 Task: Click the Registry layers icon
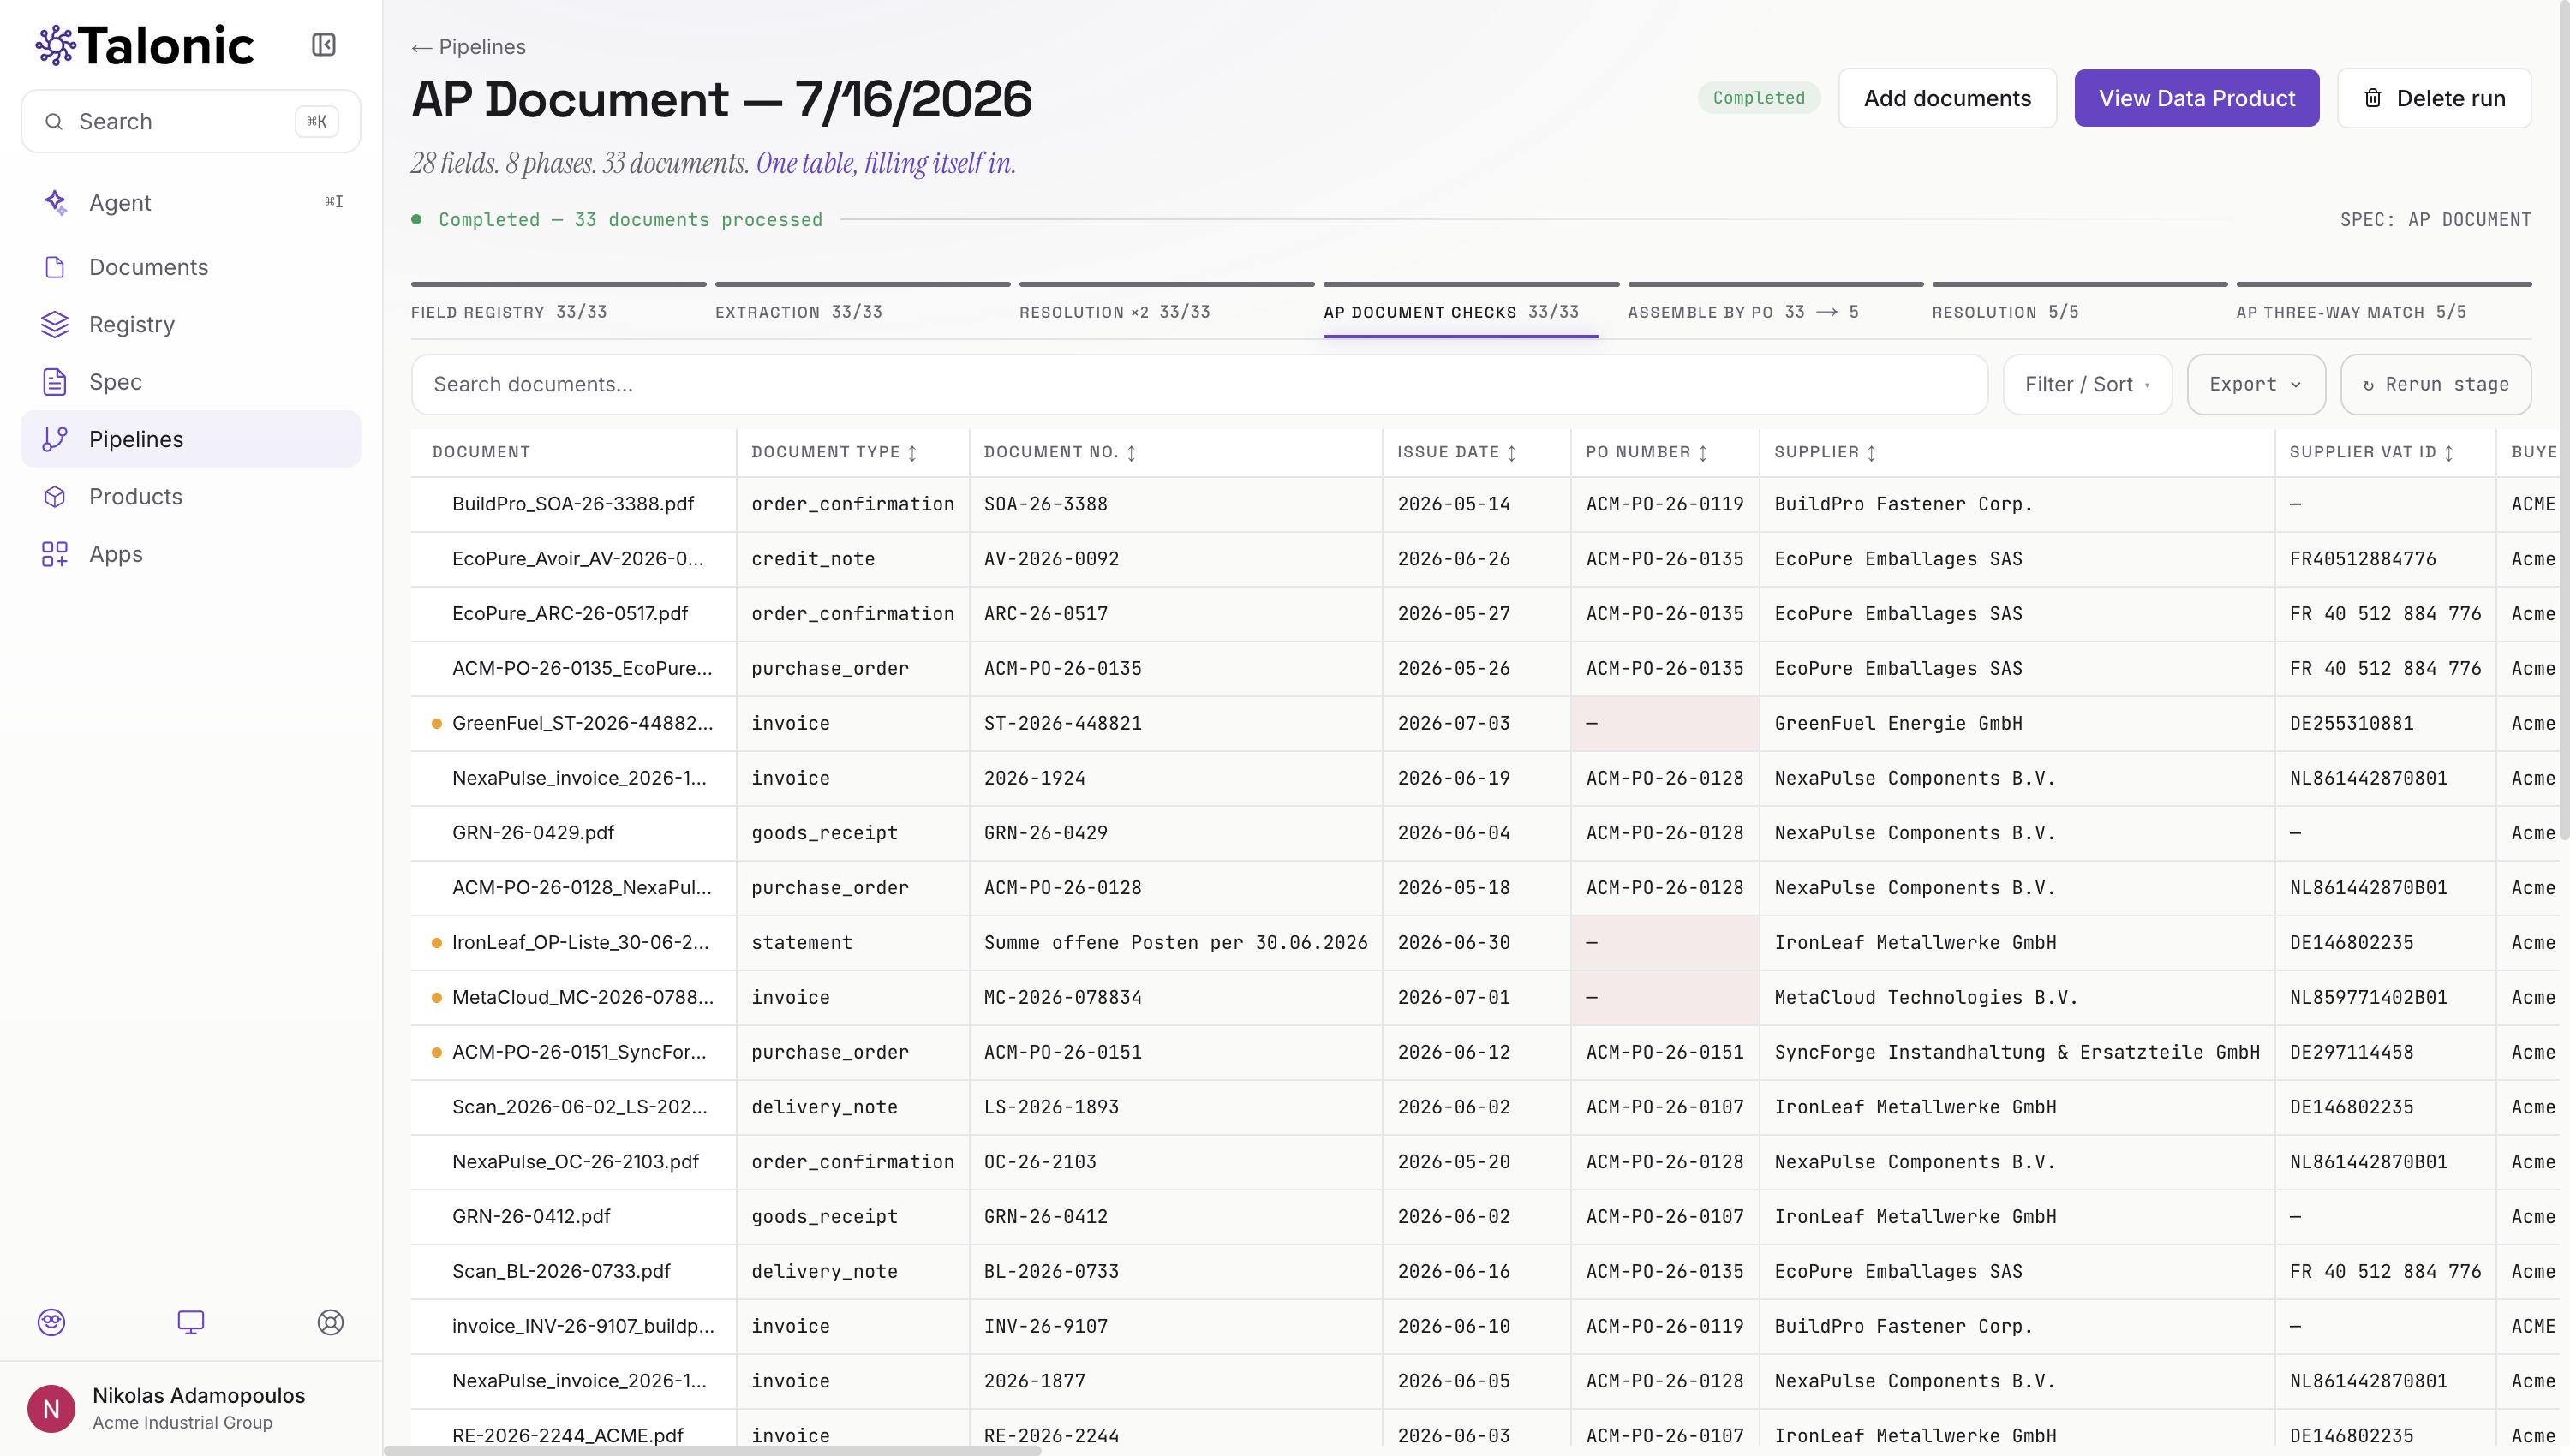tap(55, 324)
